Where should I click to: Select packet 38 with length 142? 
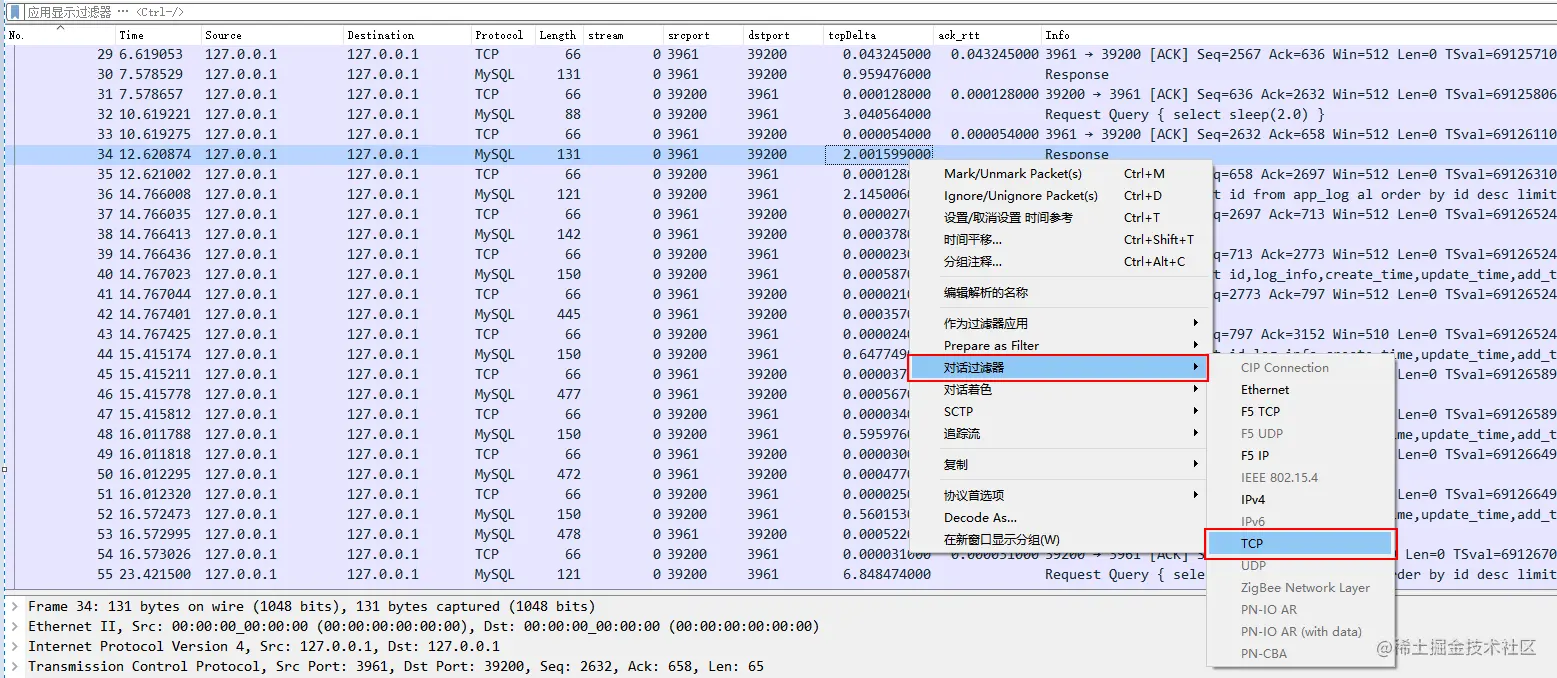pyautogui.click(x=458, y=234)
